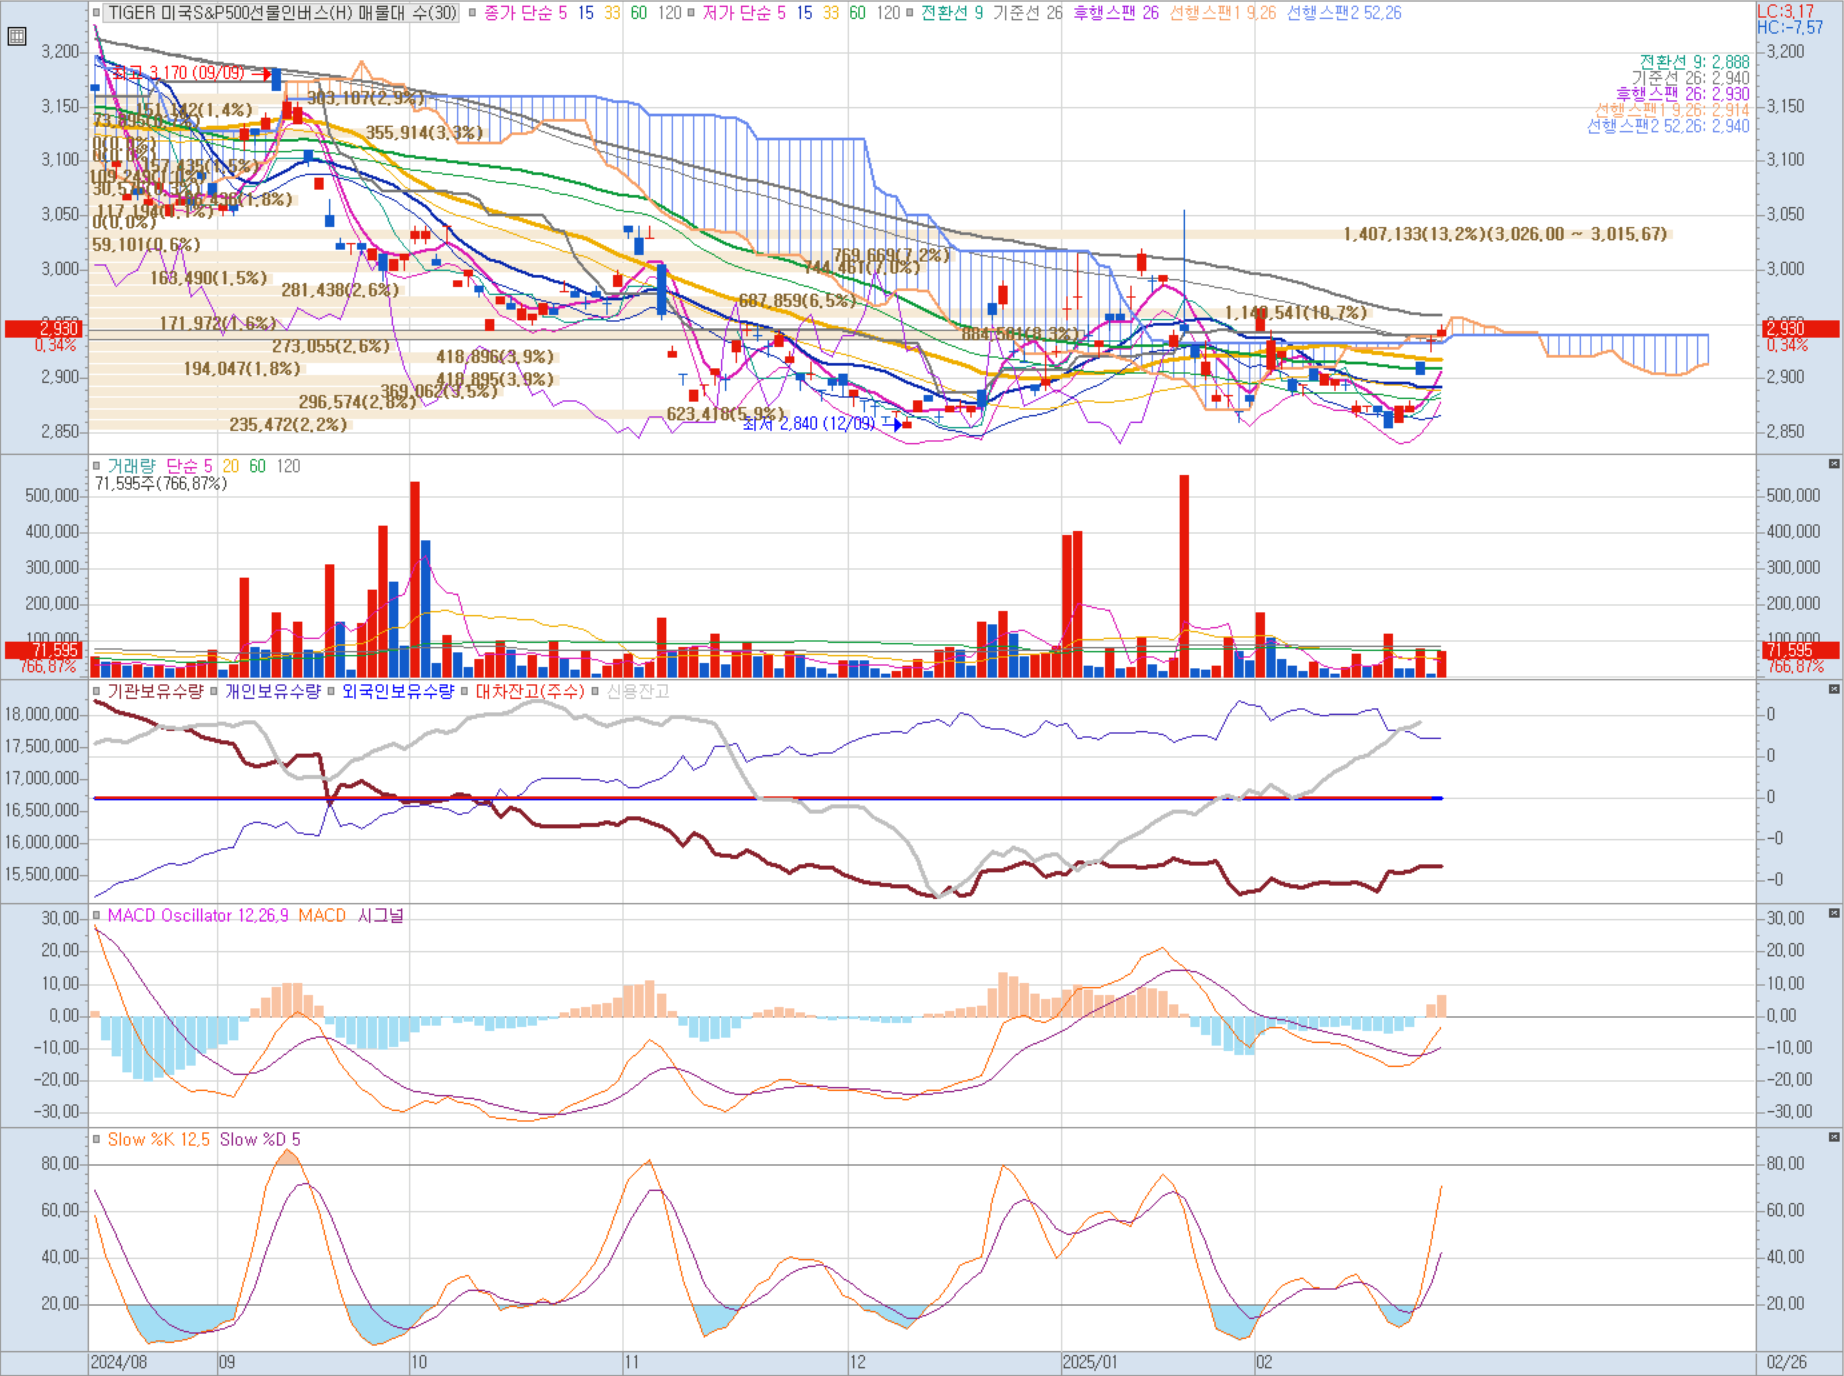
Task: Close the MACD Oscillator pane
Action: 1834,913
